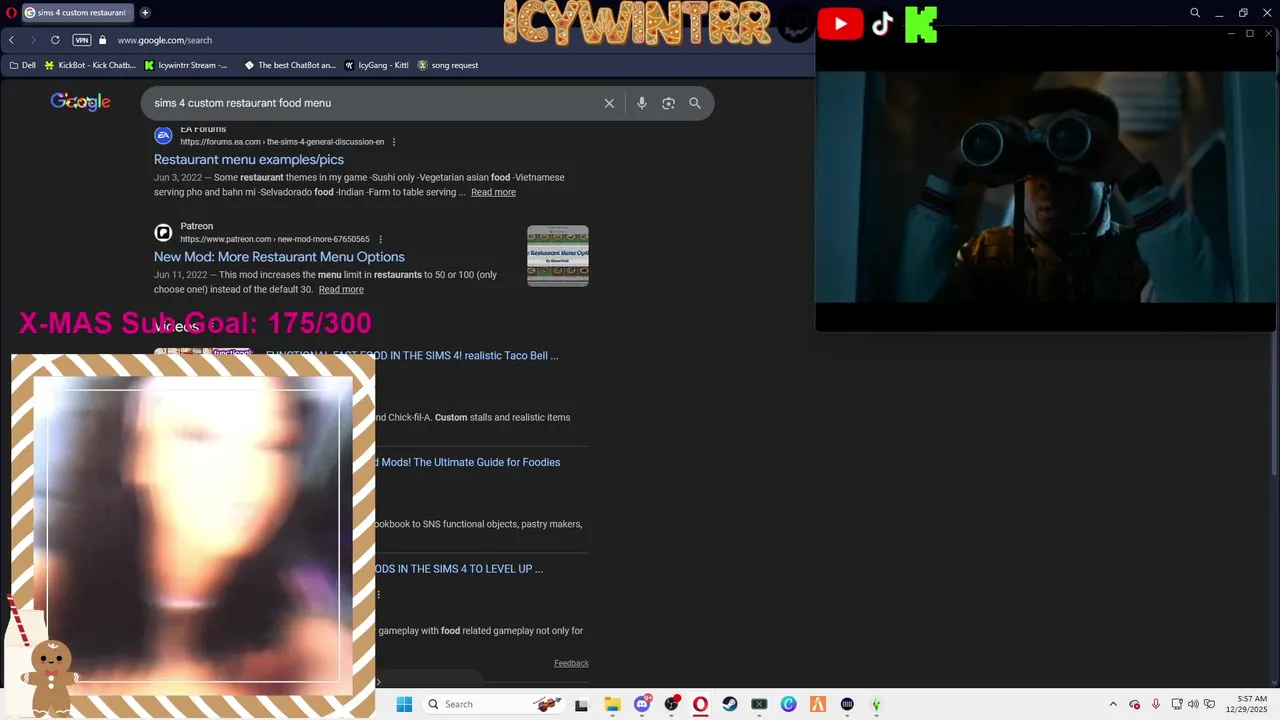Open the Windows Start menu

404,704
